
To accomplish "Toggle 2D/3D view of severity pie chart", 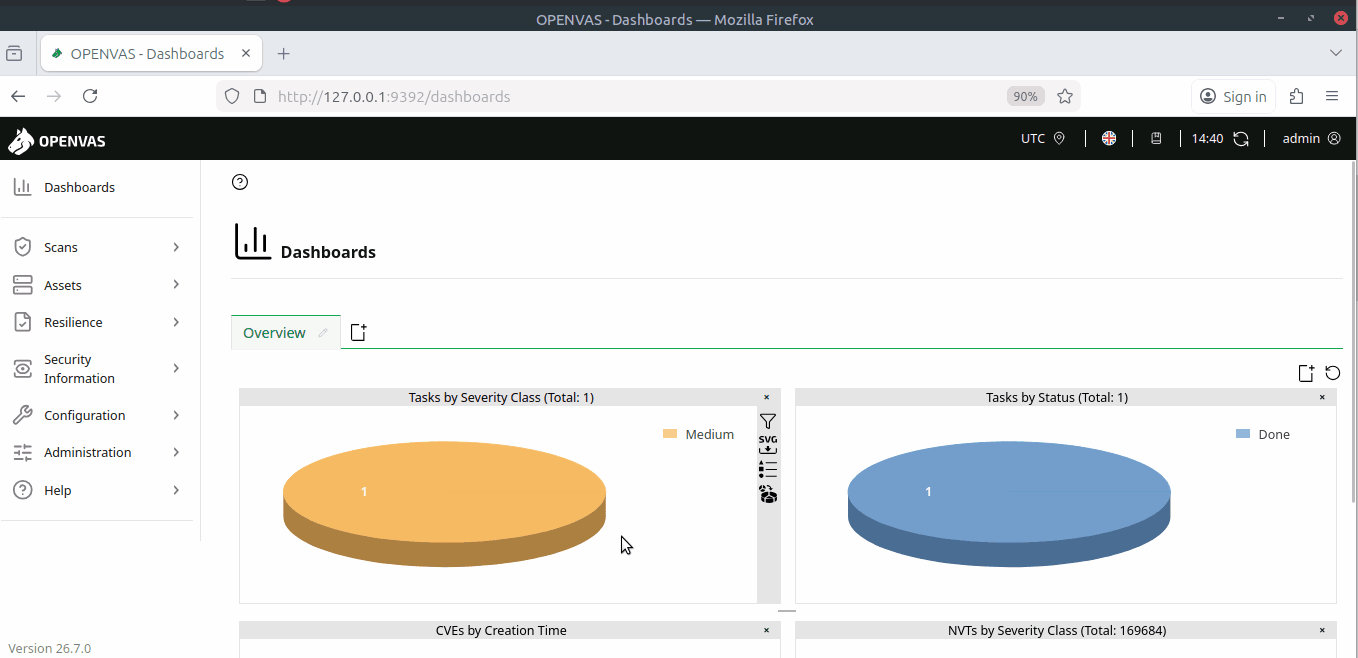I will (768, 494).
